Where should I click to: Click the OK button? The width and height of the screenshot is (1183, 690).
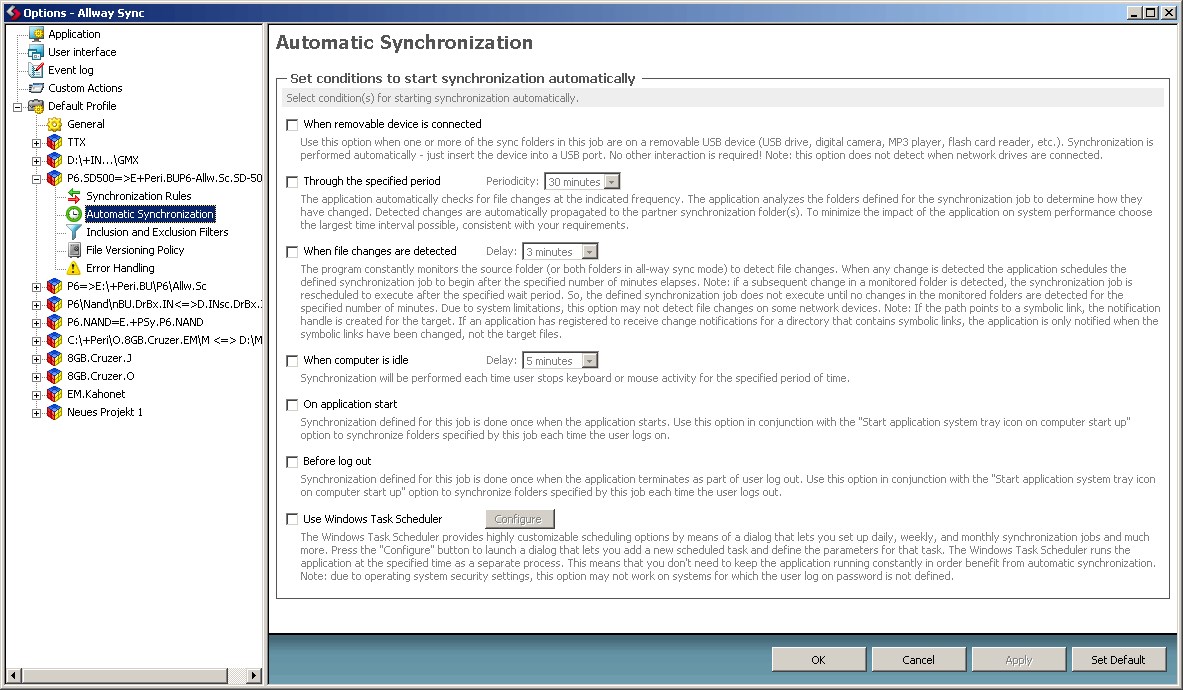click(x=819, y=660)
